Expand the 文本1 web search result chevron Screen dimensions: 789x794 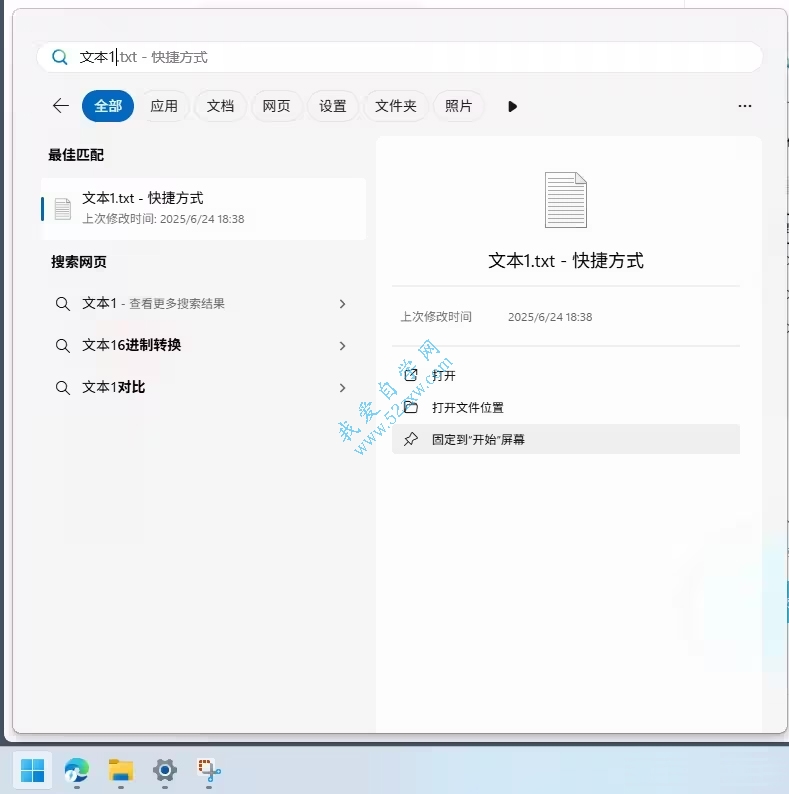[x=342, y=304]
